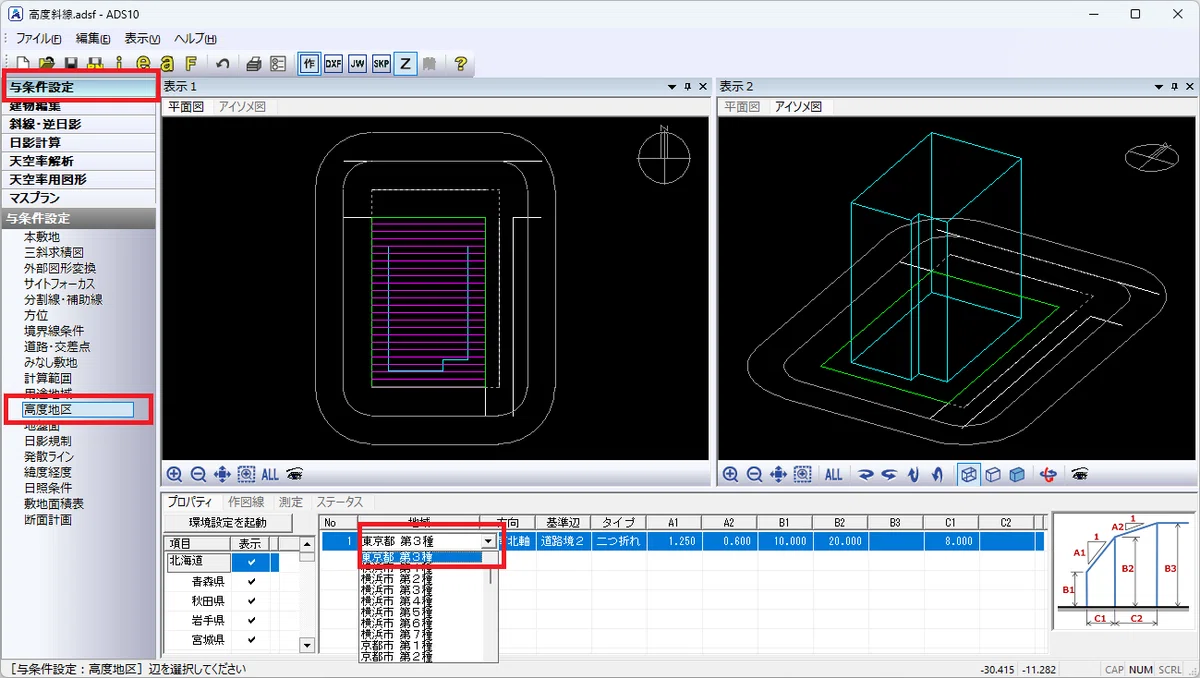Zoom out using 表示1 magnifier minus icon

[198, 475]
